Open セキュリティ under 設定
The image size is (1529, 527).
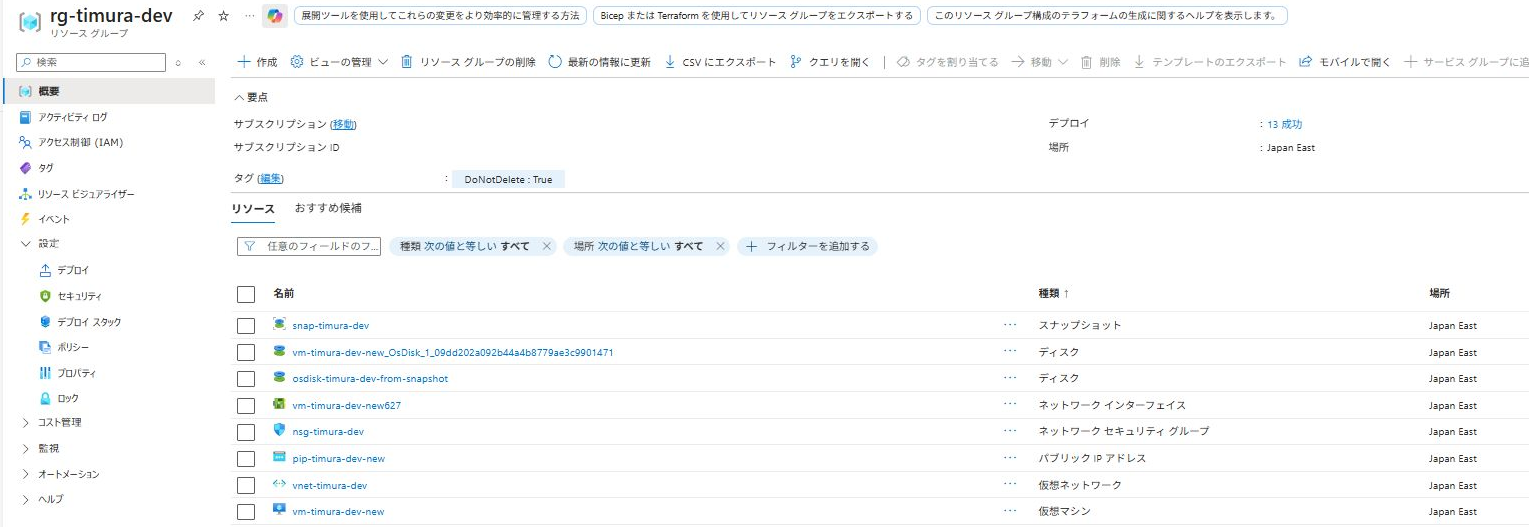click(79, 296)
